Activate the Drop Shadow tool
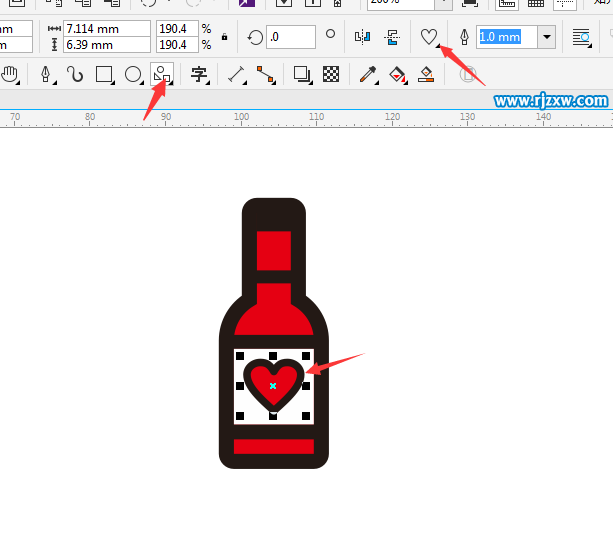Image resolution: width=613 pixels, height=543 pixels. [301, 74]
